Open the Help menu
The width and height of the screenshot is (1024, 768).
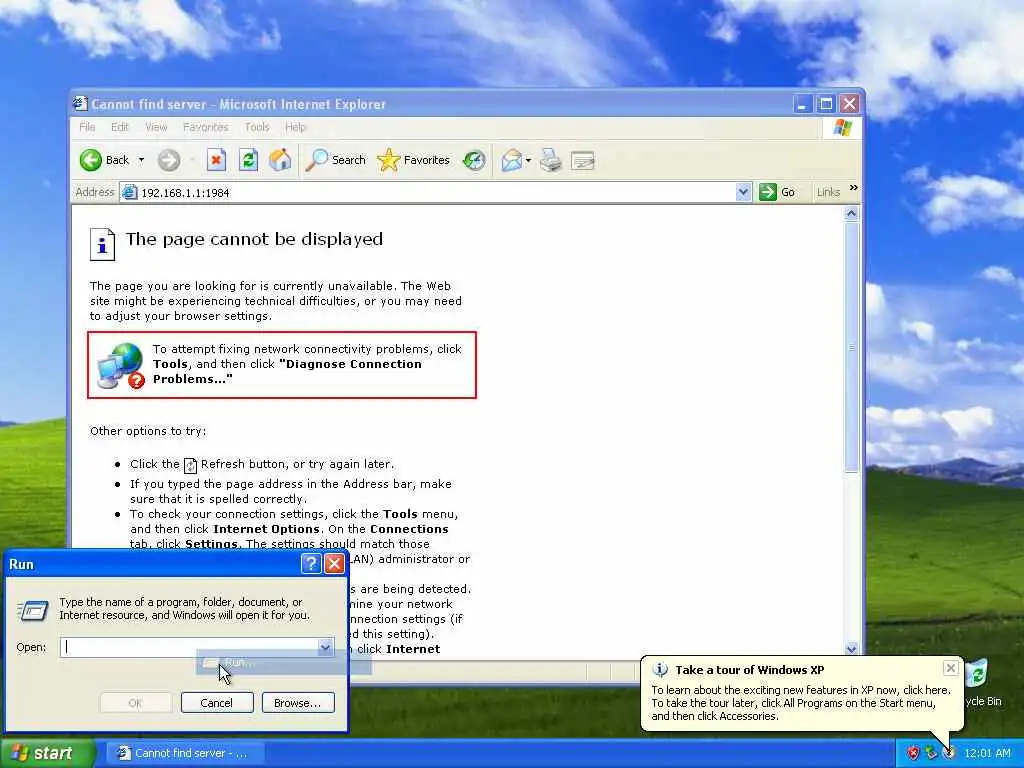click(295, 127)
